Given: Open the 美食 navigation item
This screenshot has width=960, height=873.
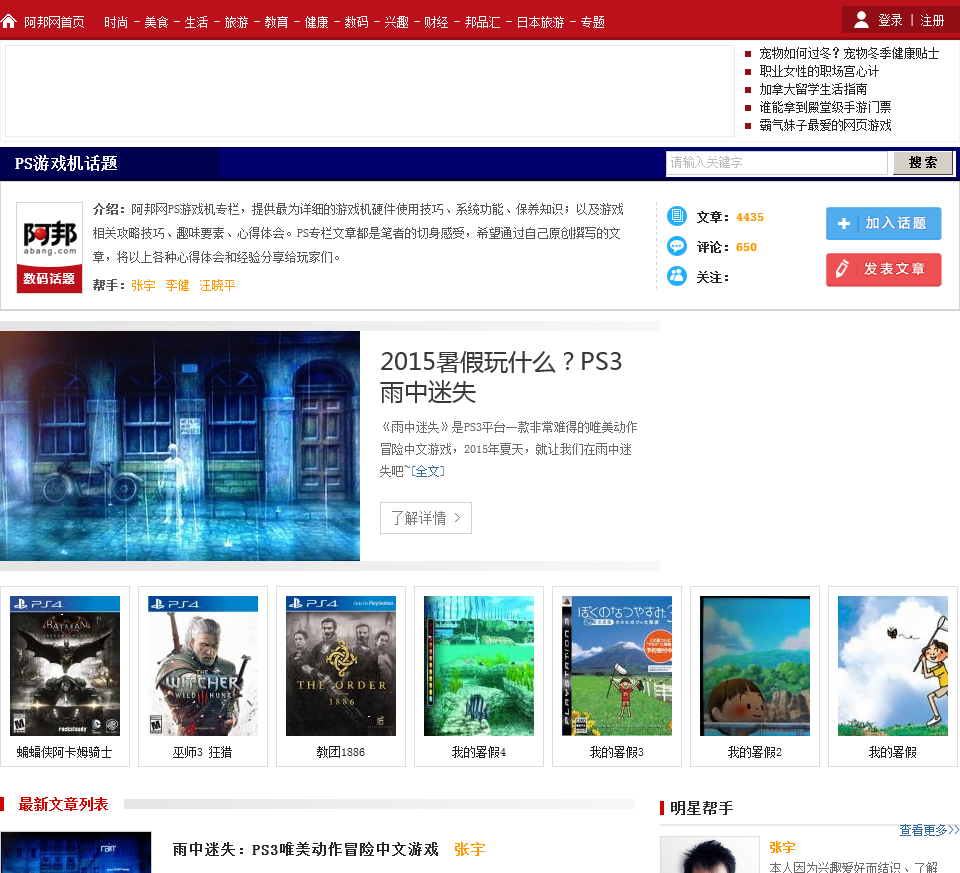Looking at the screenshot, I should pos(156,23).
